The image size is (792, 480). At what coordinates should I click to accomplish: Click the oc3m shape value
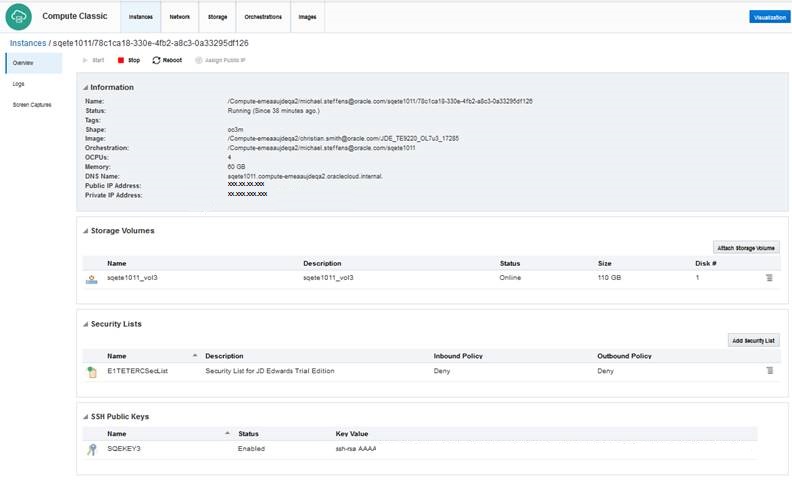[x=235, y=130]
